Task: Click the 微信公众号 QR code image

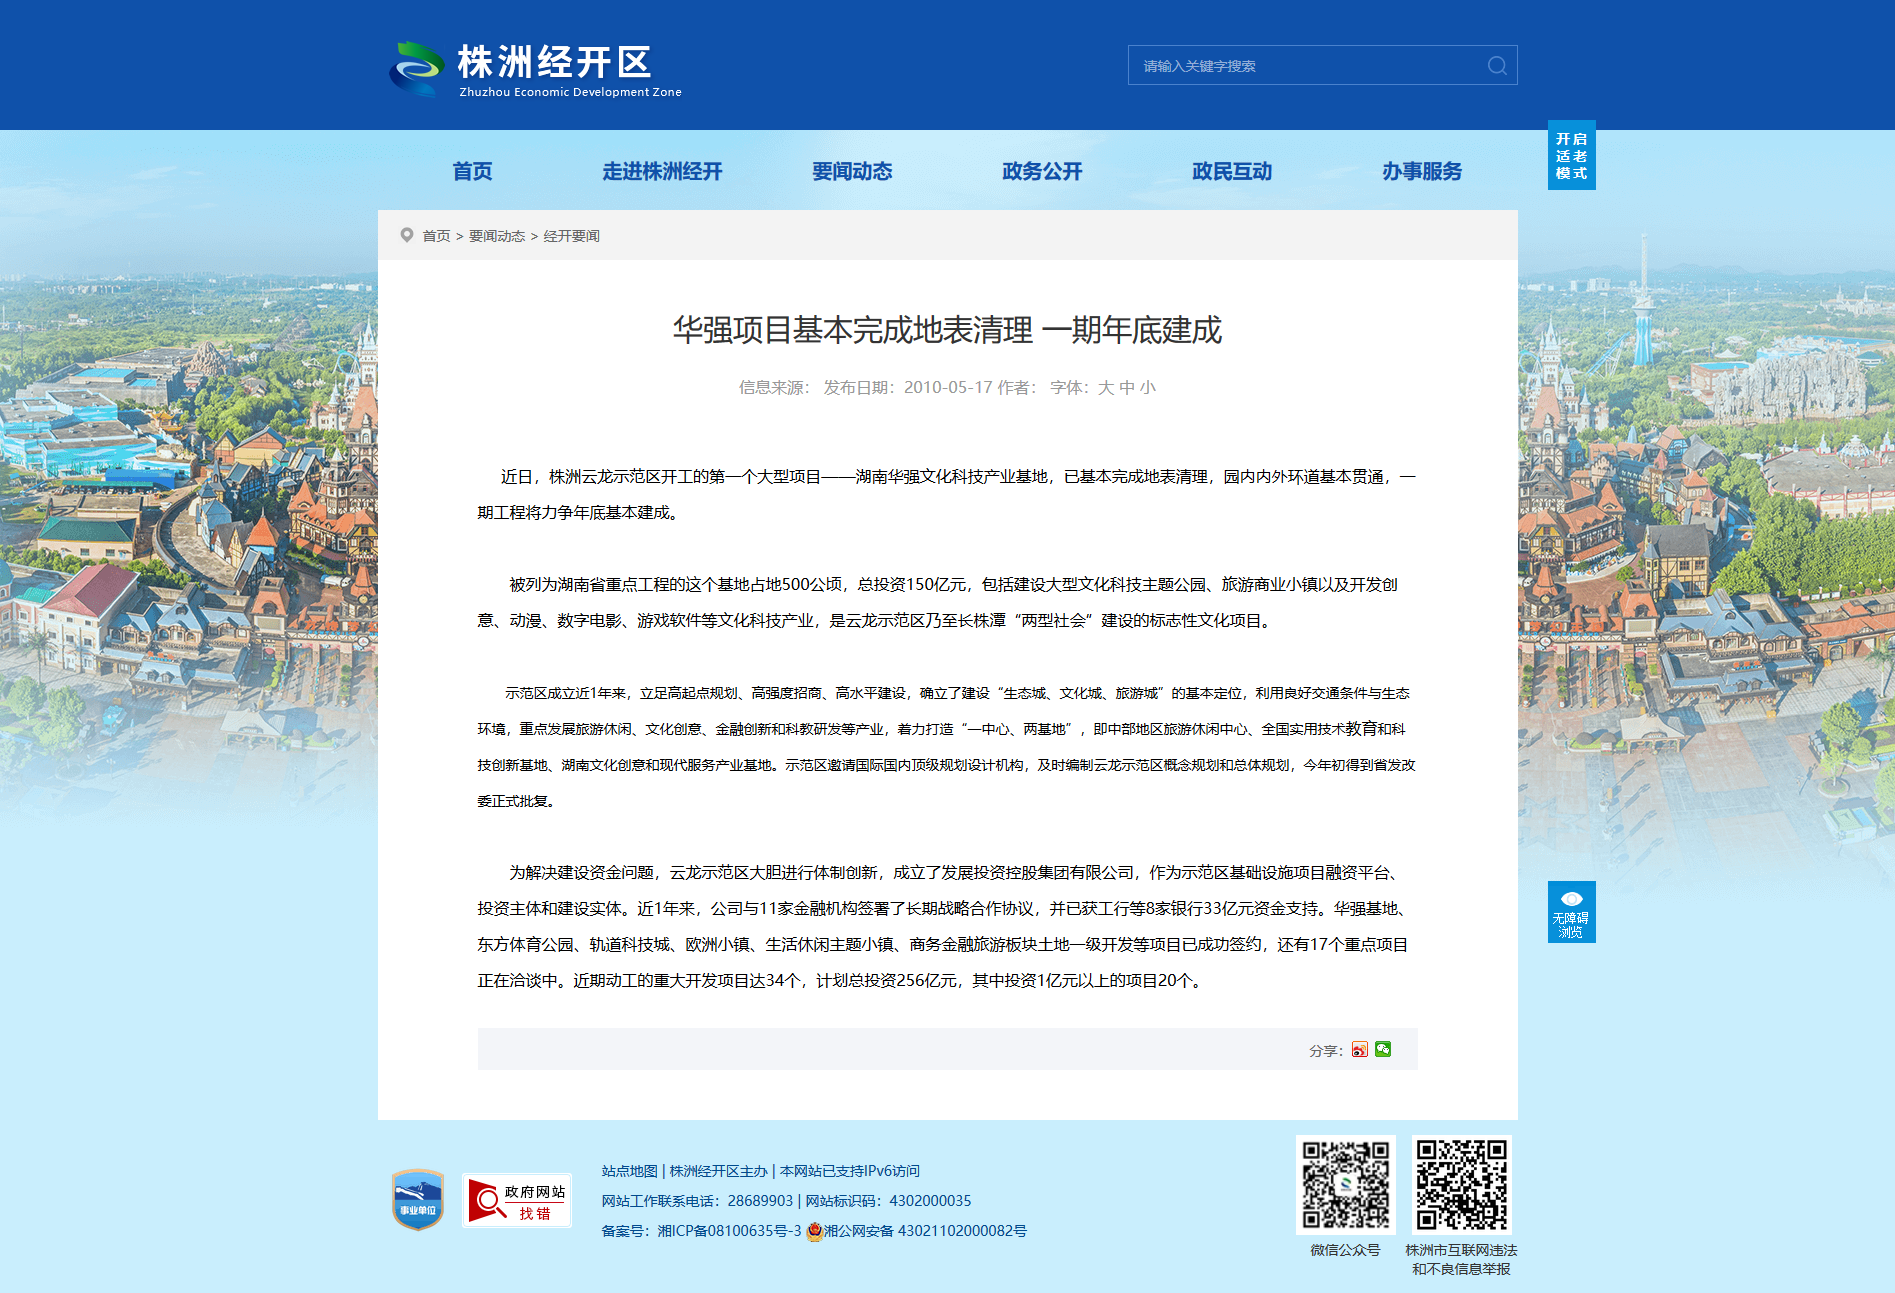Action: [1345, 1184]
